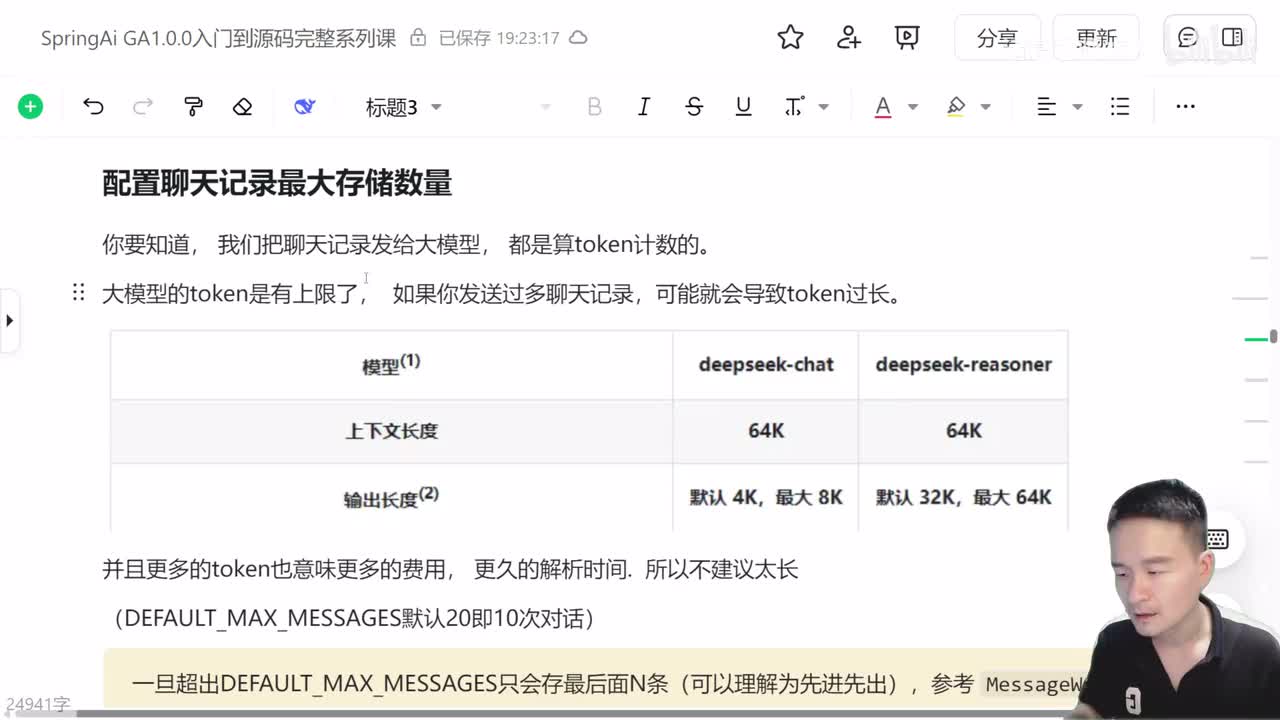Click the cloud sync status icon
Viewport: 1280px width, 720px height.
pyautogui.click(x=578, y=38)
